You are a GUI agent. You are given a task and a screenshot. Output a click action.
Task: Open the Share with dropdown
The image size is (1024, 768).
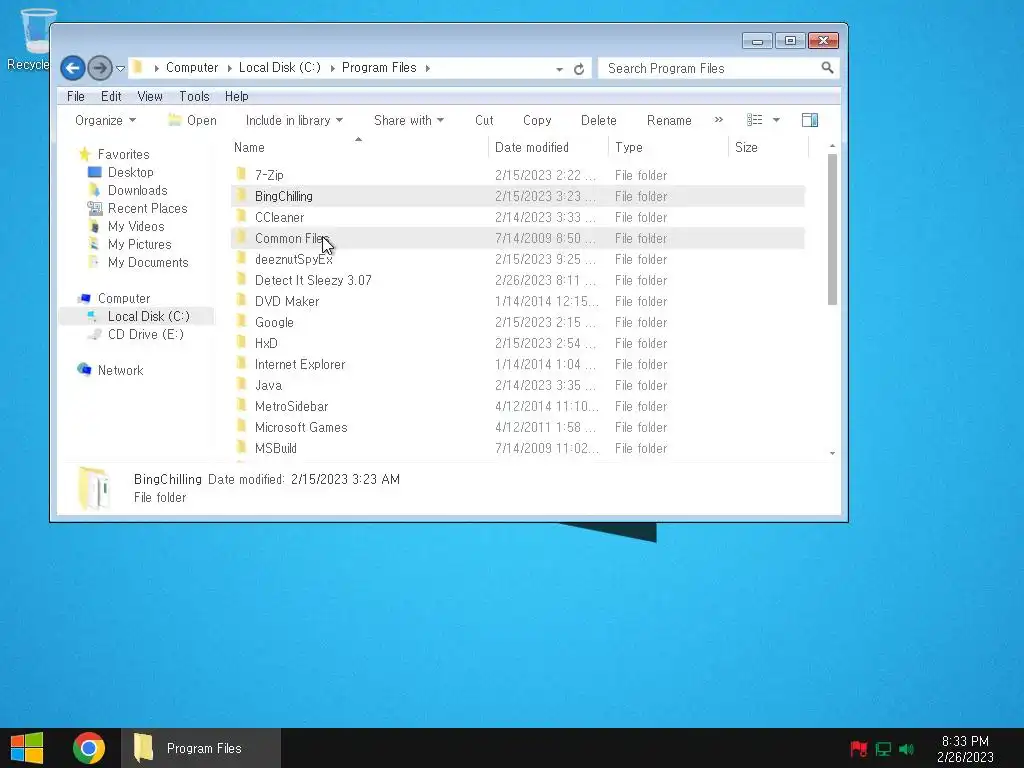point(409,120)
